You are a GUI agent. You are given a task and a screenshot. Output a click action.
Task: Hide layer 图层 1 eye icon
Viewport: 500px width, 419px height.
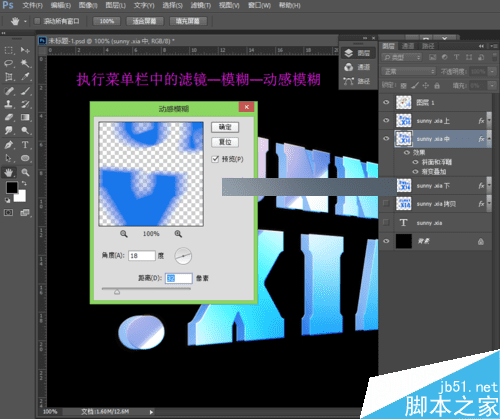(x=386, y=102)
